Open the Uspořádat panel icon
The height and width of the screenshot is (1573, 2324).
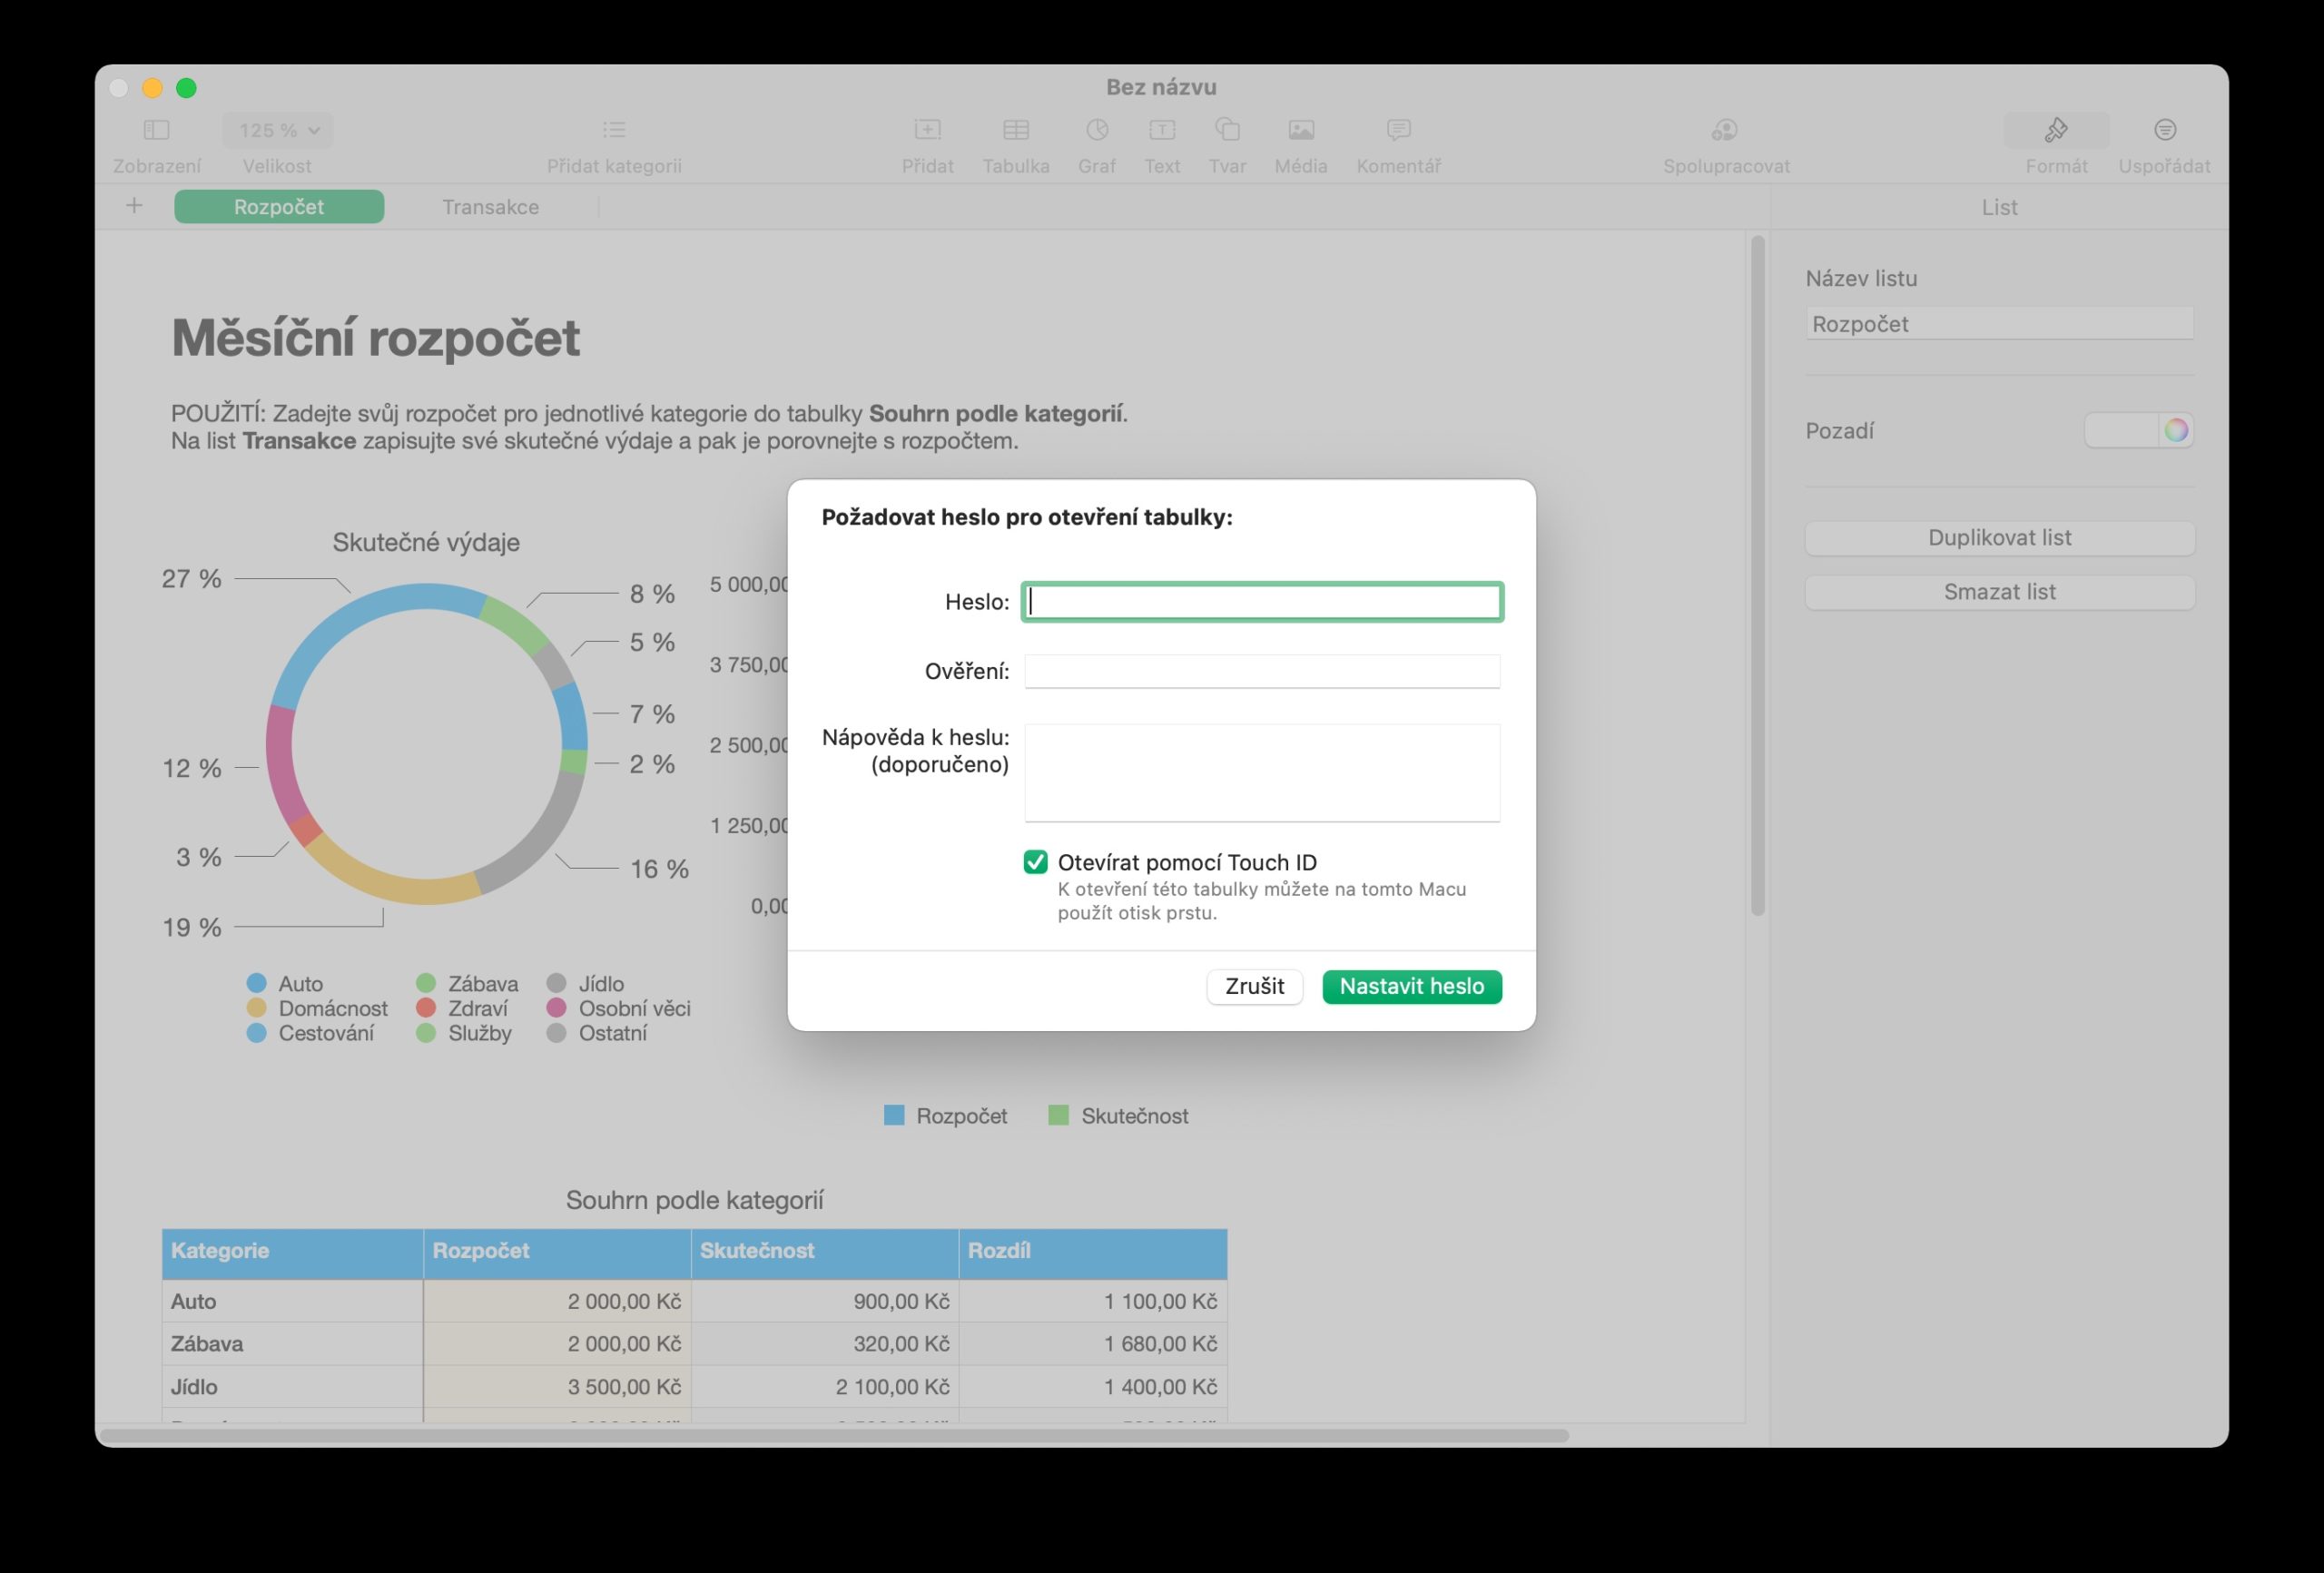(x=2164, y=130)
